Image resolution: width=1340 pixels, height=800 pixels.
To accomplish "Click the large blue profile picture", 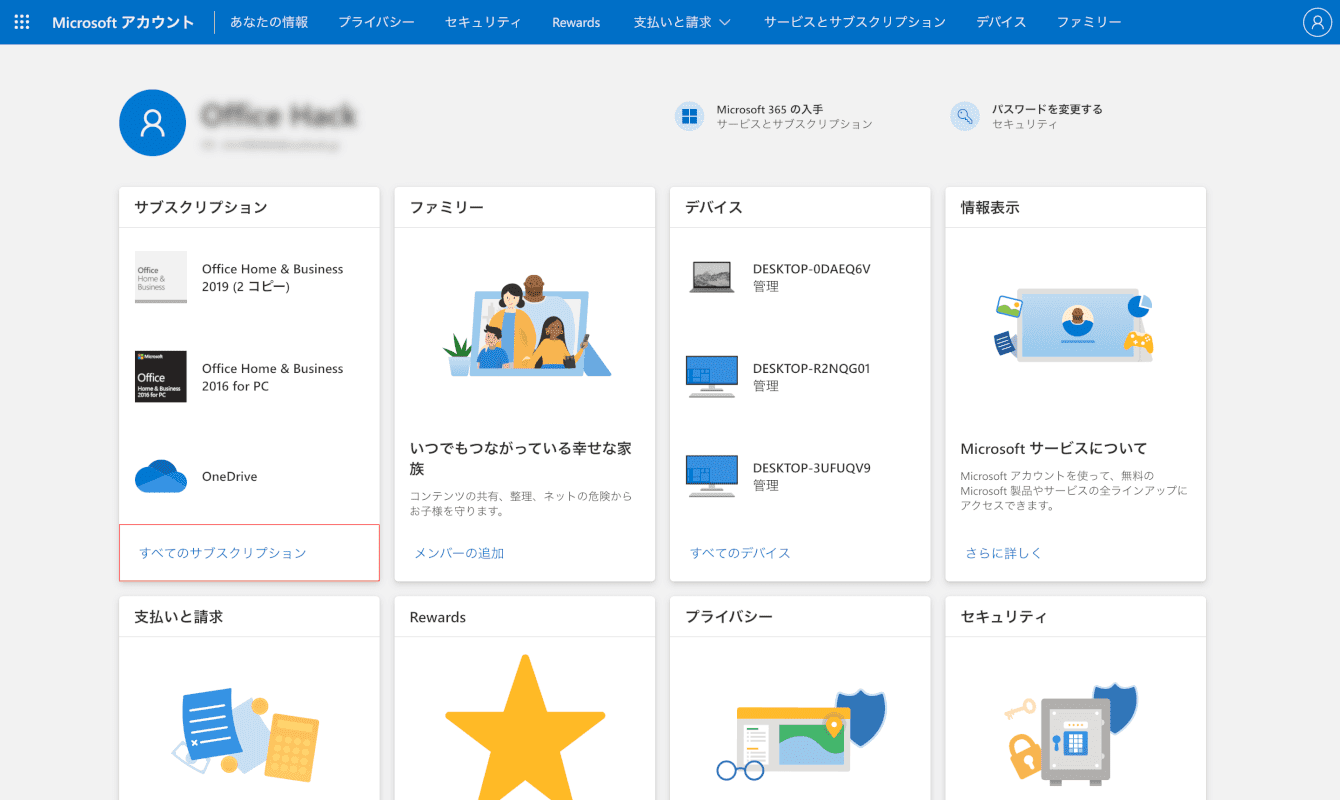I will click(x=152, y=123).
